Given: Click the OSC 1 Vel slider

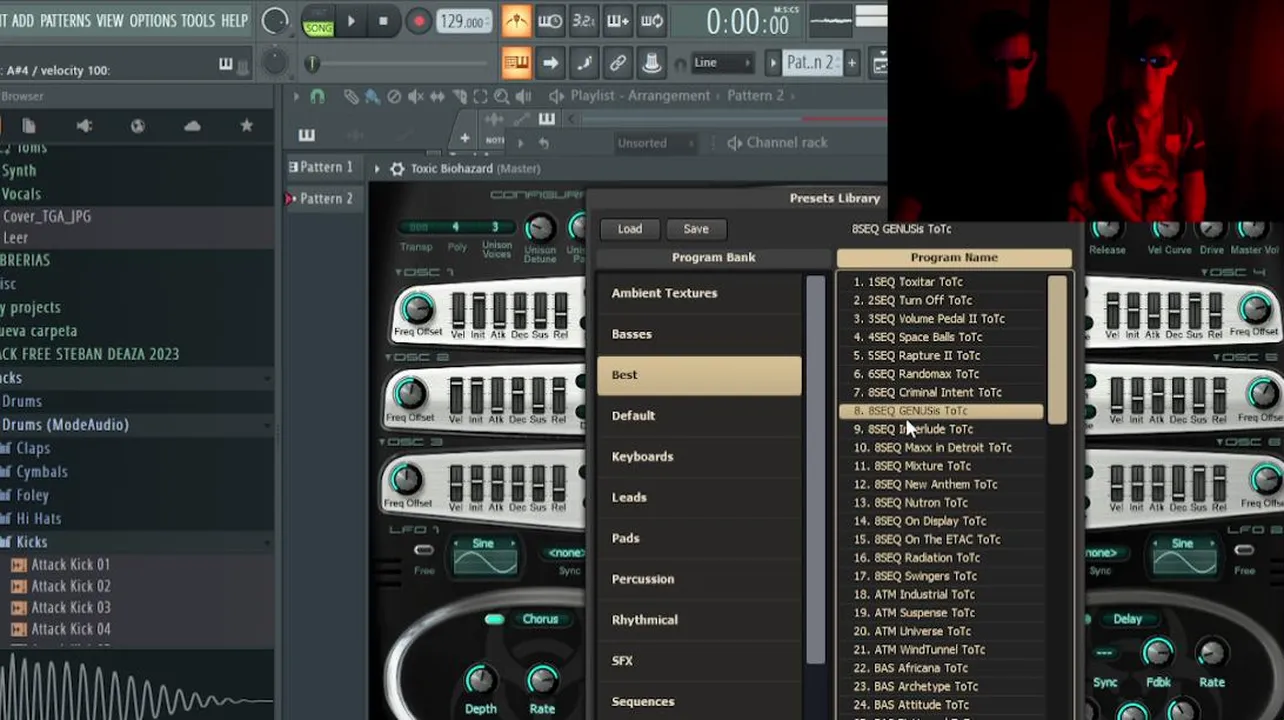Looking at the screenshot, I should [458, 310].
